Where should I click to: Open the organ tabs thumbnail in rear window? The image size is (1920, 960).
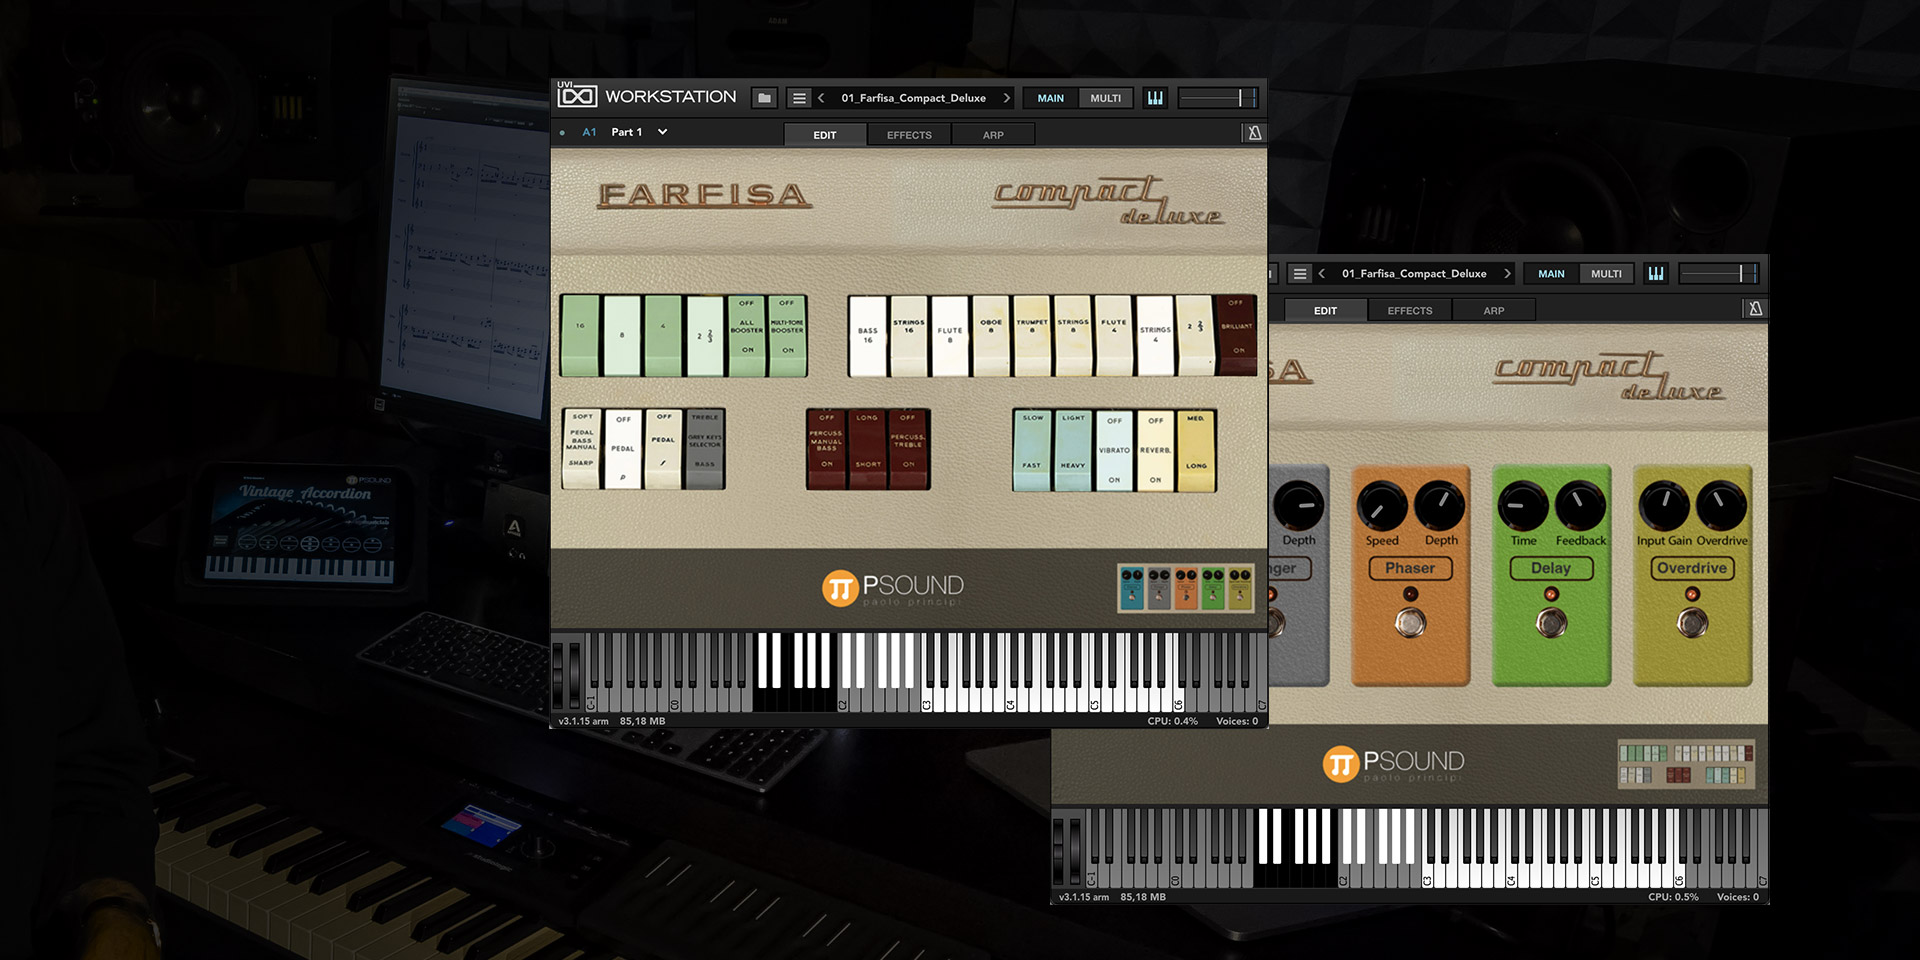click(1686, 764)
